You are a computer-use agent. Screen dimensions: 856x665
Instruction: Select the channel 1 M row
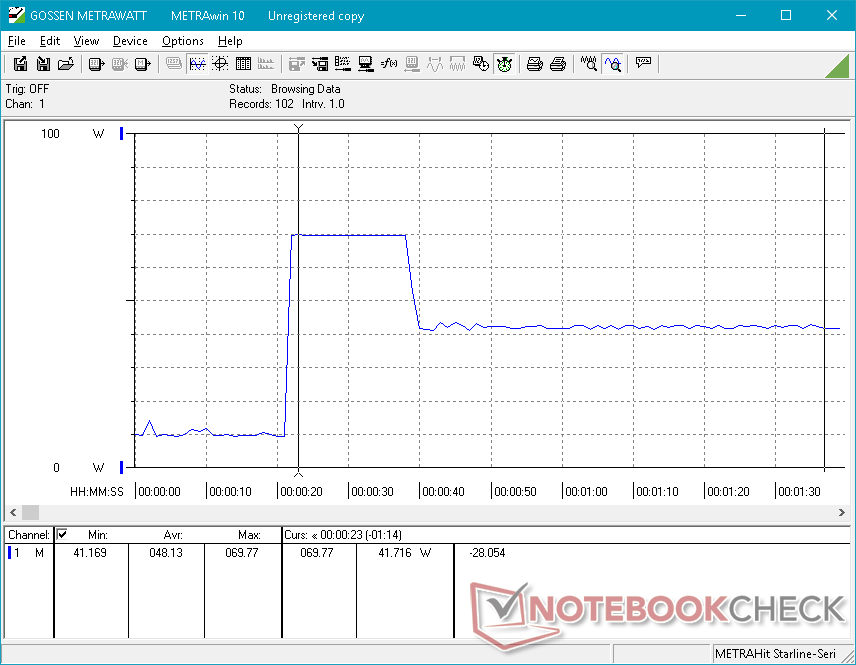[28, 553]
